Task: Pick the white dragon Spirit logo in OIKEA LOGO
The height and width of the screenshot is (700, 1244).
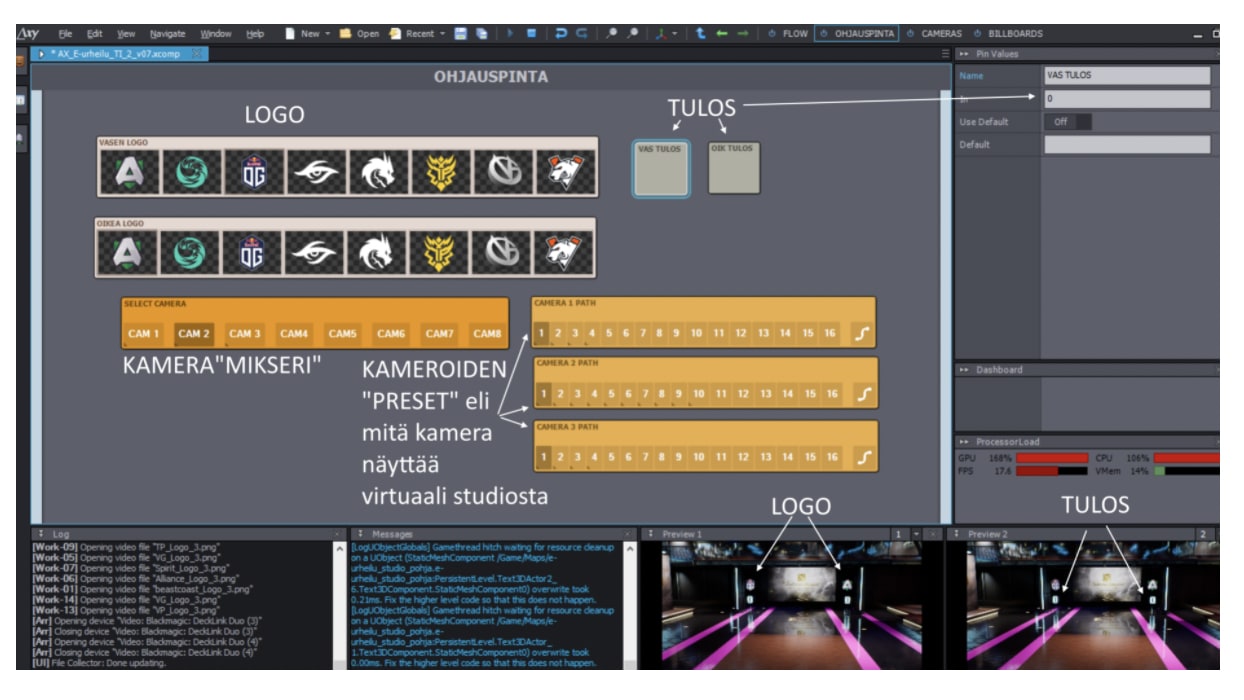Action: click(x=375, y=253)
